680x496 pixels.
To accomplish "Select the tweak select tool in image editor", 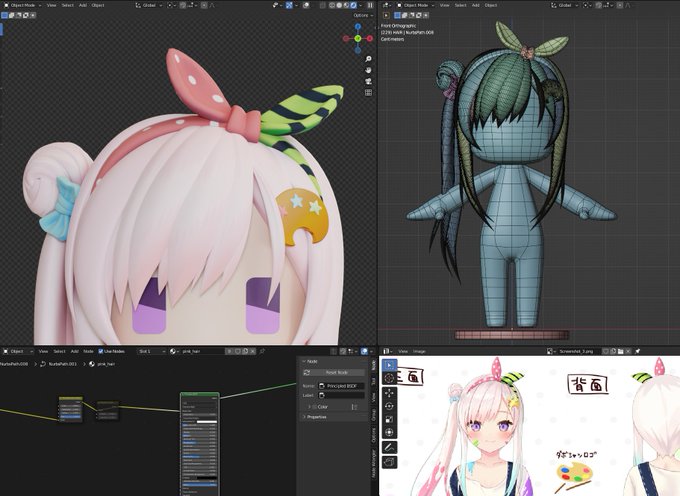I will (389, 365).
